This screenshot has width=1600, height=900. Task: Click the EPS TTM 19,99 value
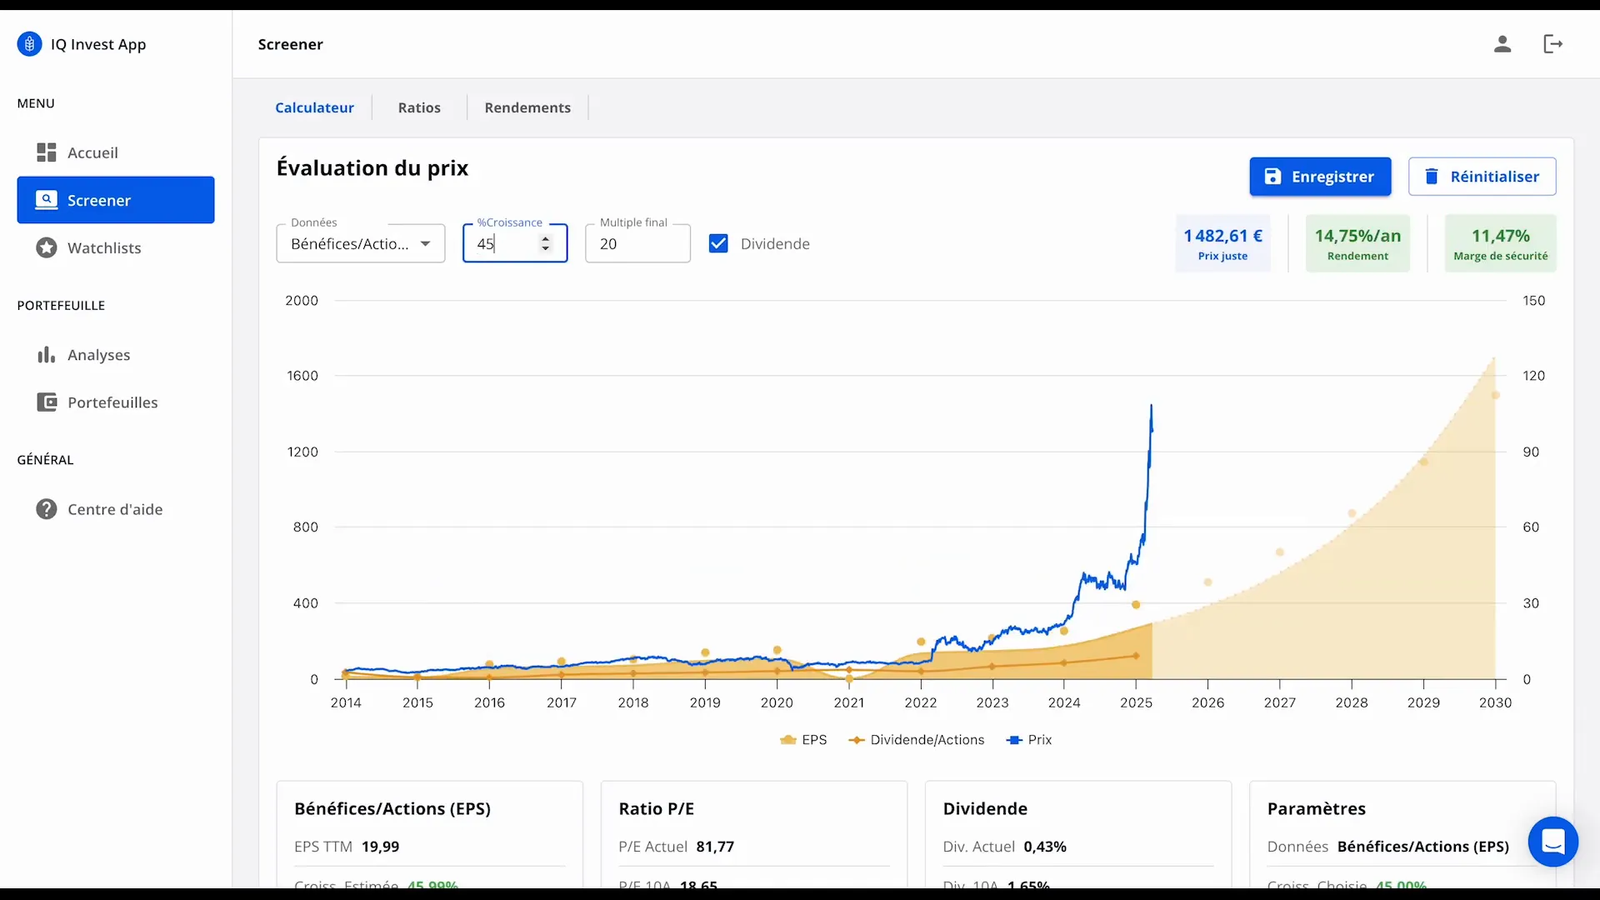(x=380, y=847)
